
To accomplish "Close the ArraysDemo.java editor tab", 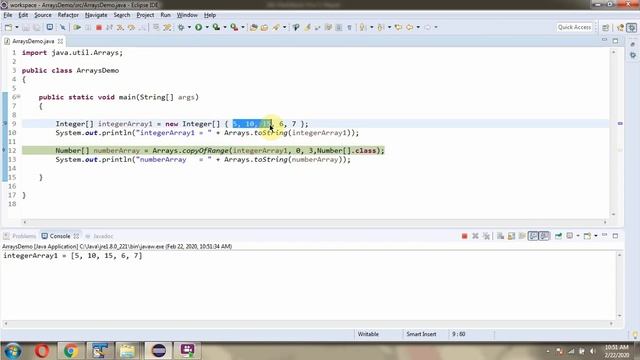I will [60, 41].
